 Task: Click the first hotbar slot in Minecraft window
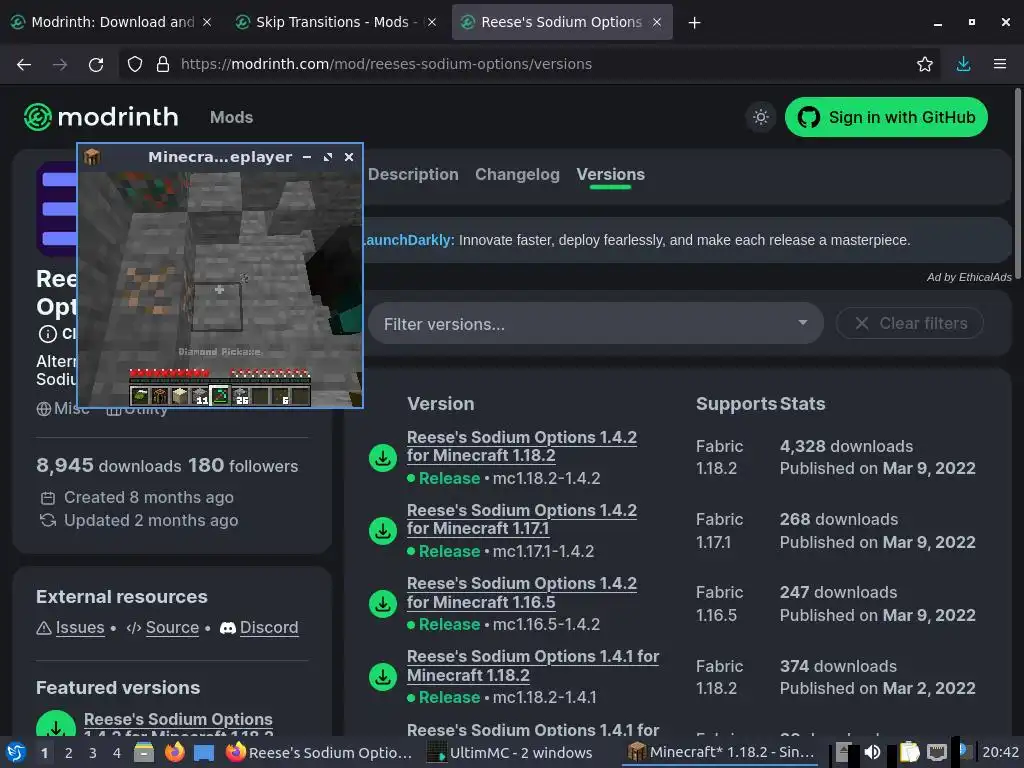[139, 396]
